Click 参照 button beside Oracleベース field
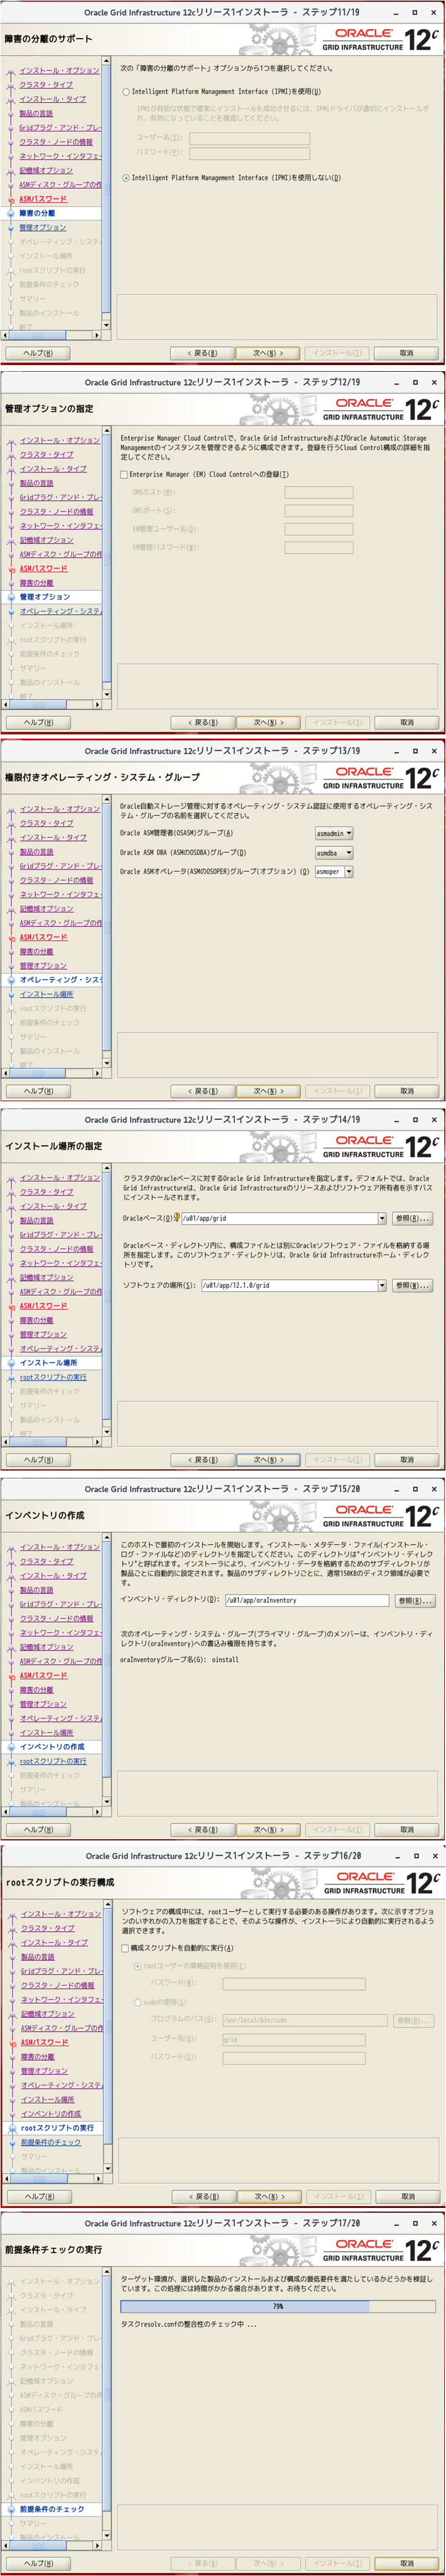 411,1218
